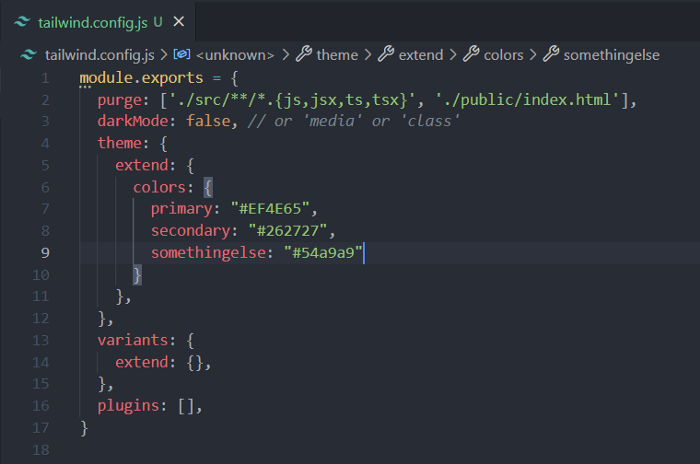The width and height of the screenshot is (700, 464).
Task: Open tailwind.config.js breadcrumb item
Action: 100,55
